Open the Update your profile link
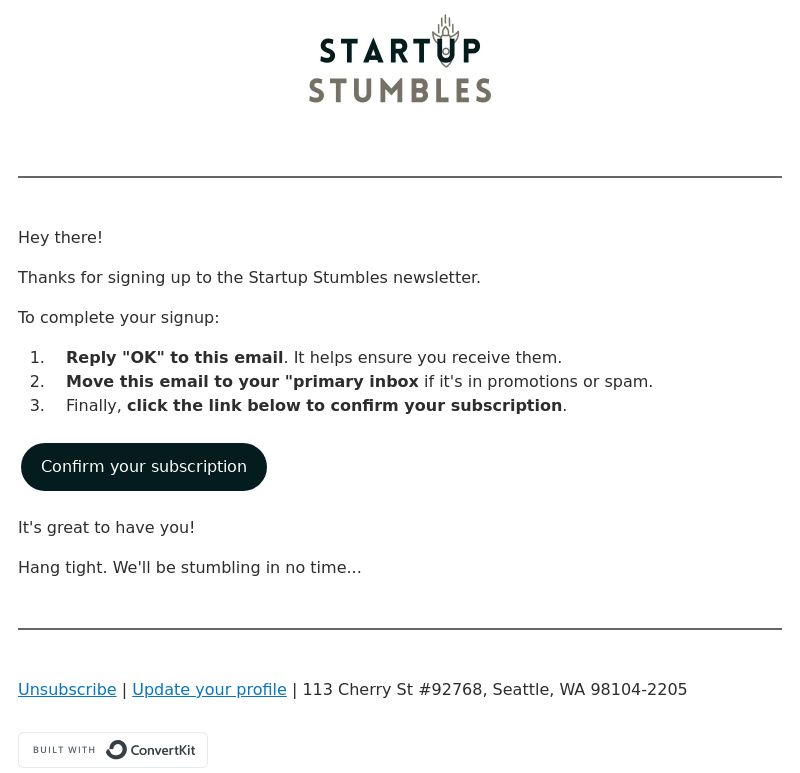800x773 pixels. [209, 689]
